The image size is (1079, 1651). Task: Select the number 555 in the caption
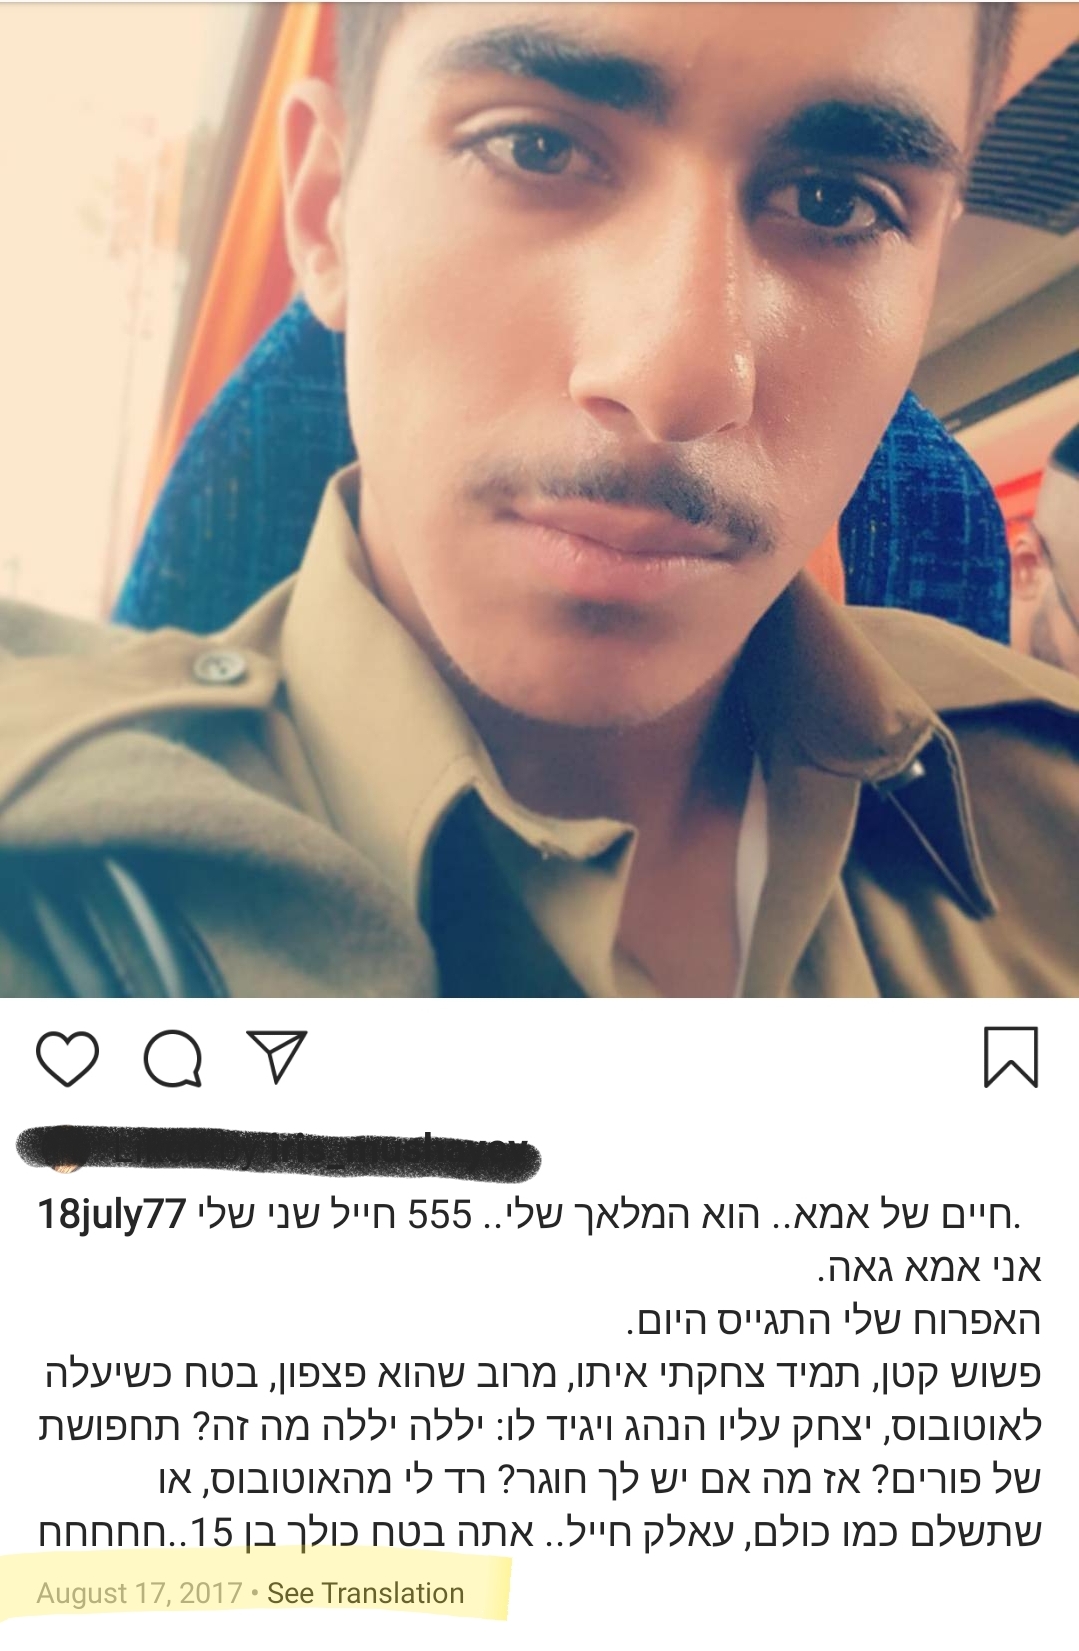(x=437, y=1215)
